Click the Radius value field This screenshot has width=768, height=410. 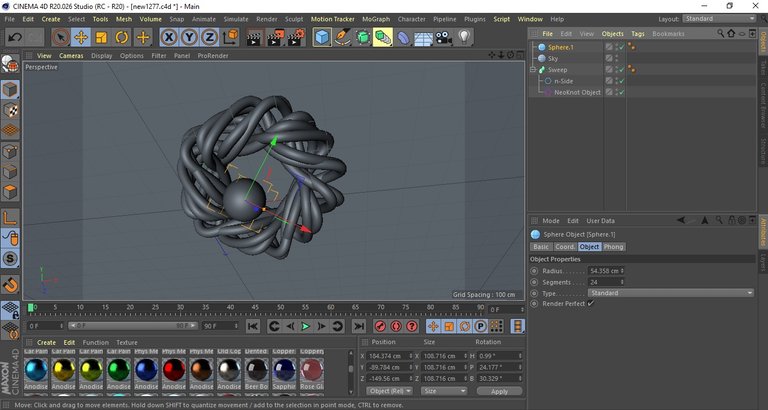click(606, 271)
